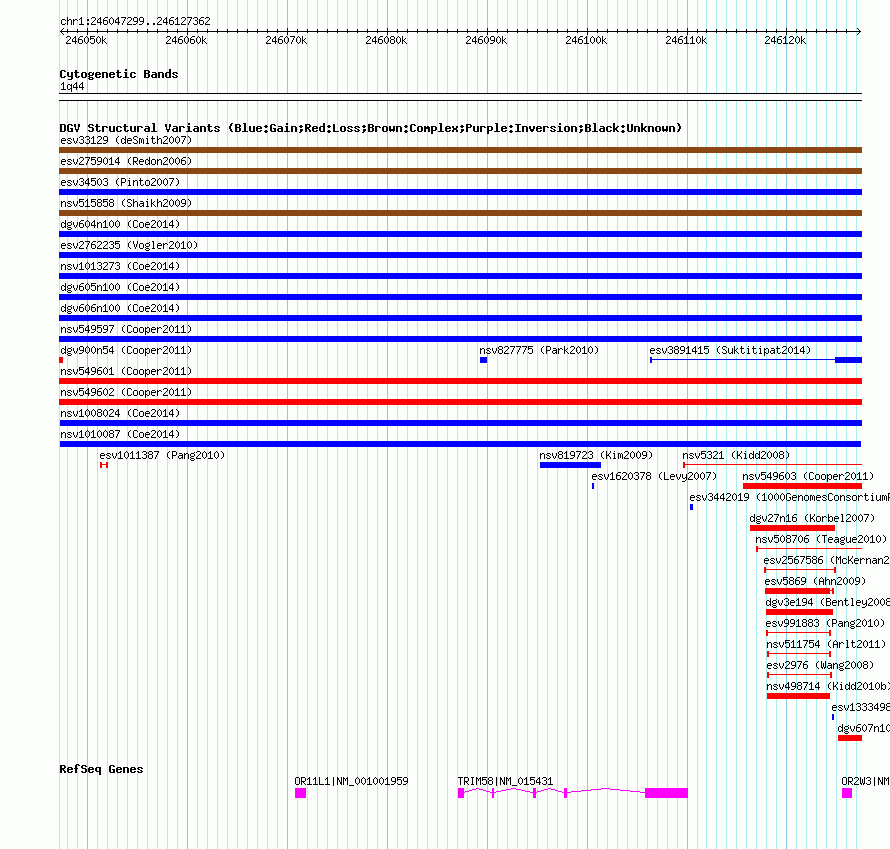Click nsv1008024 (Coe2014) label

click(x=120, y=413)
